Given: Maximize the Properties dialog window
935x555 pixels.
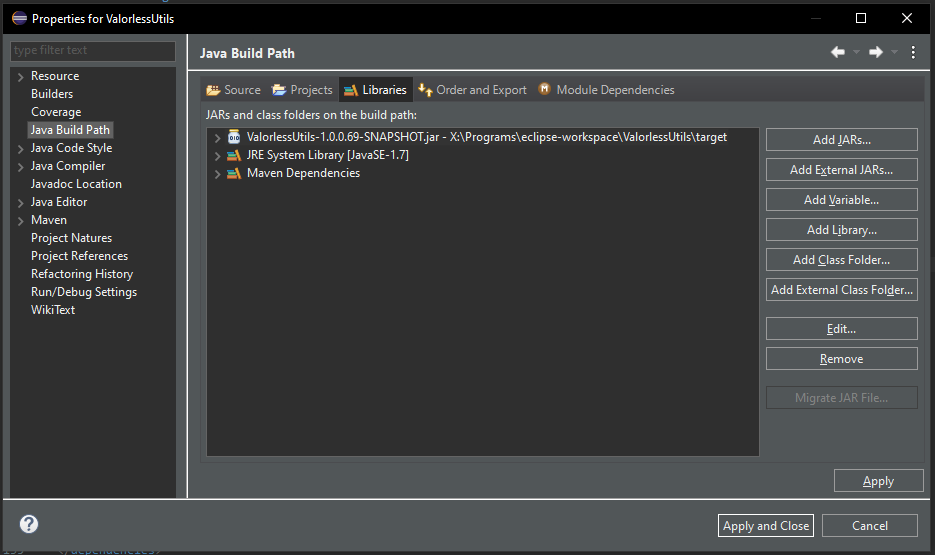Looking at the screenshot, I should click(x=860, y=18).
